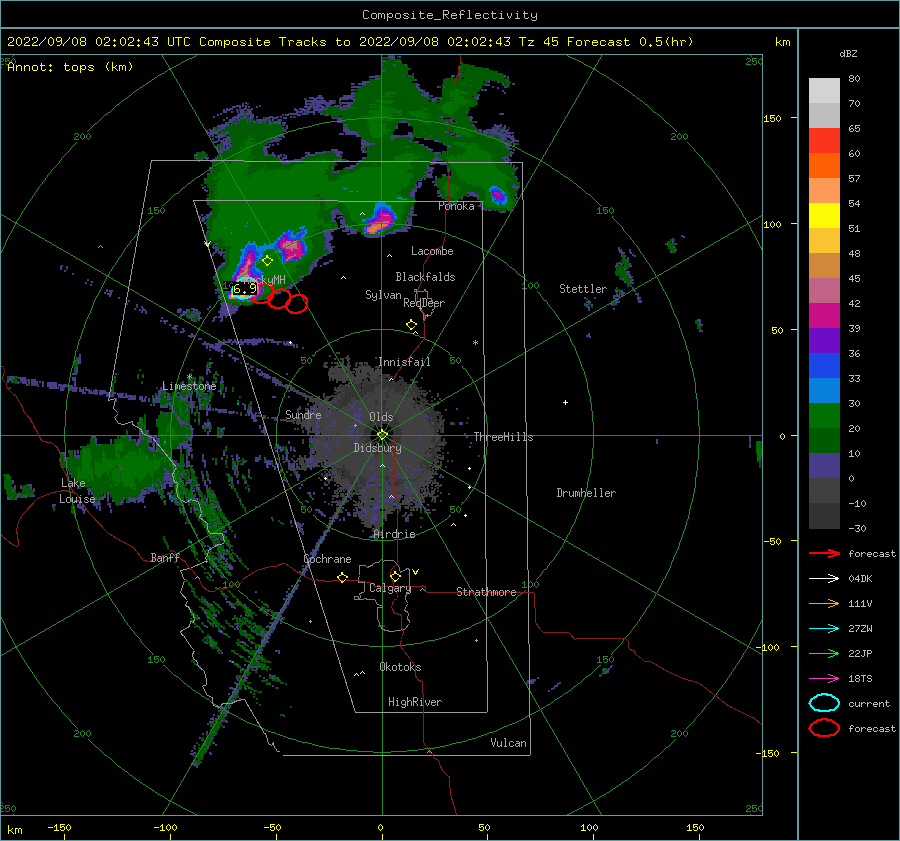This screenshot has height=841, width=900.
Task: Click the Vulcan city label
Action: (509, 743)
